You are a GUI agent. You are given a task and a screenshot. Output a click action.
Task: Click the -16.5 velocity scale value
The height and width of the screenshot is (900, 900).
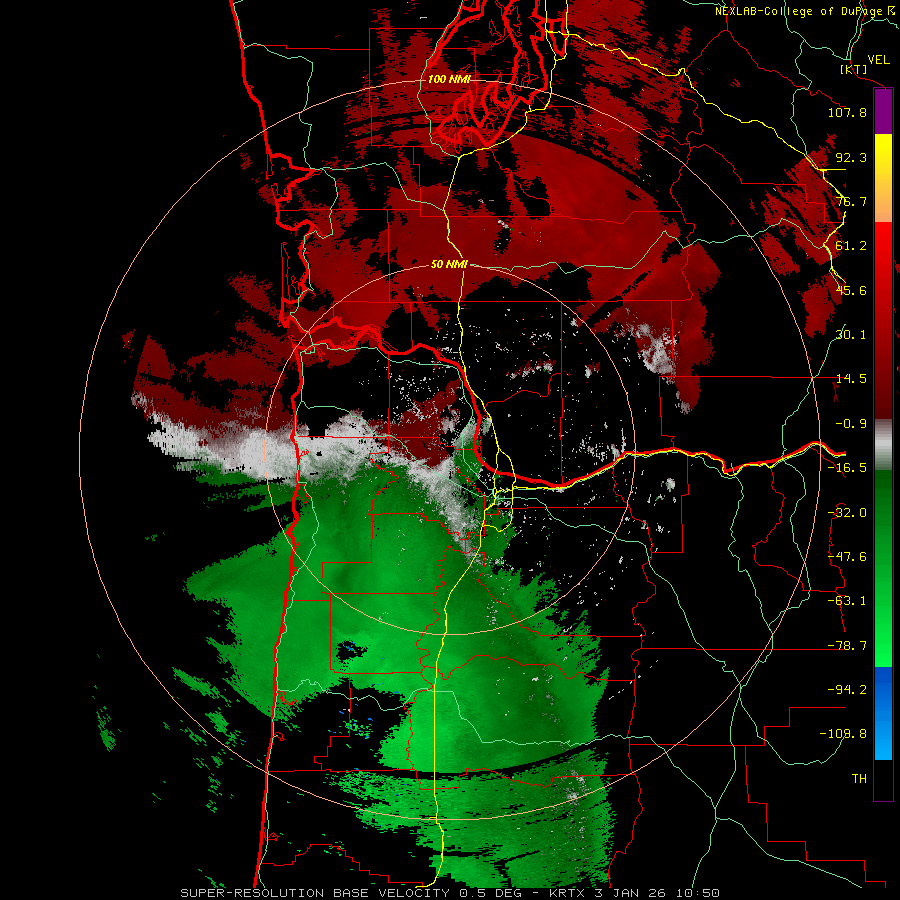click(847, 468)
